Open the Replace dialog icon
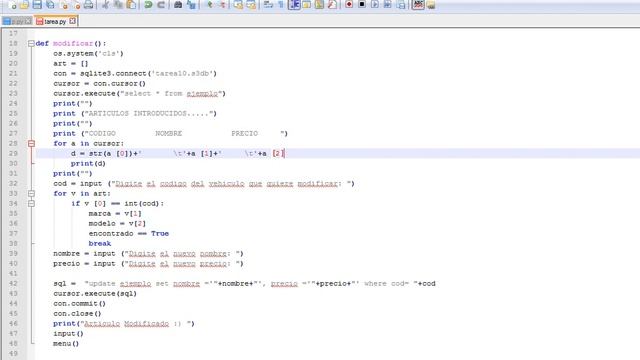Screen dimensions: 640x360 [191, 5]
